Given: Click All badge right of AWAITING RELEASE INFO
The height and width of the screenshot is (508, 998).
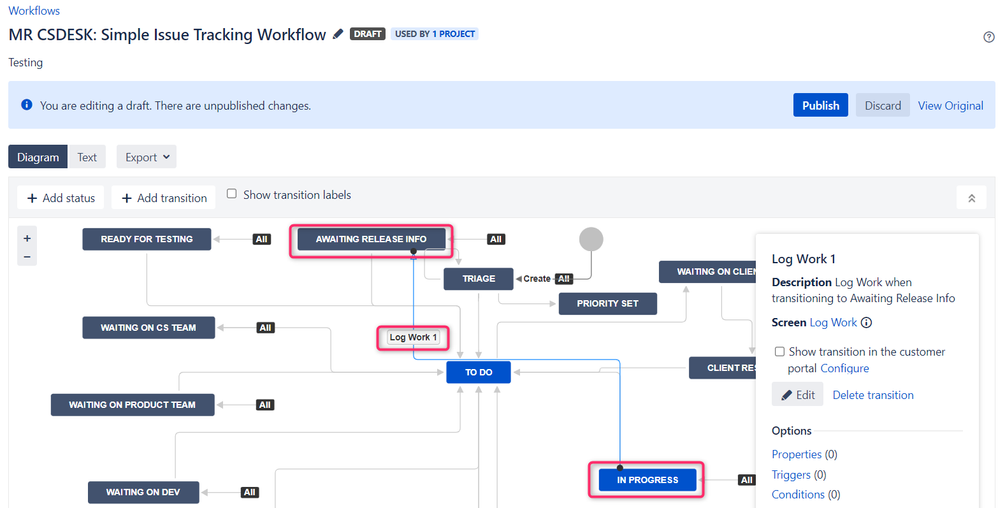Looking at the screenshot, I should (496, 239).
